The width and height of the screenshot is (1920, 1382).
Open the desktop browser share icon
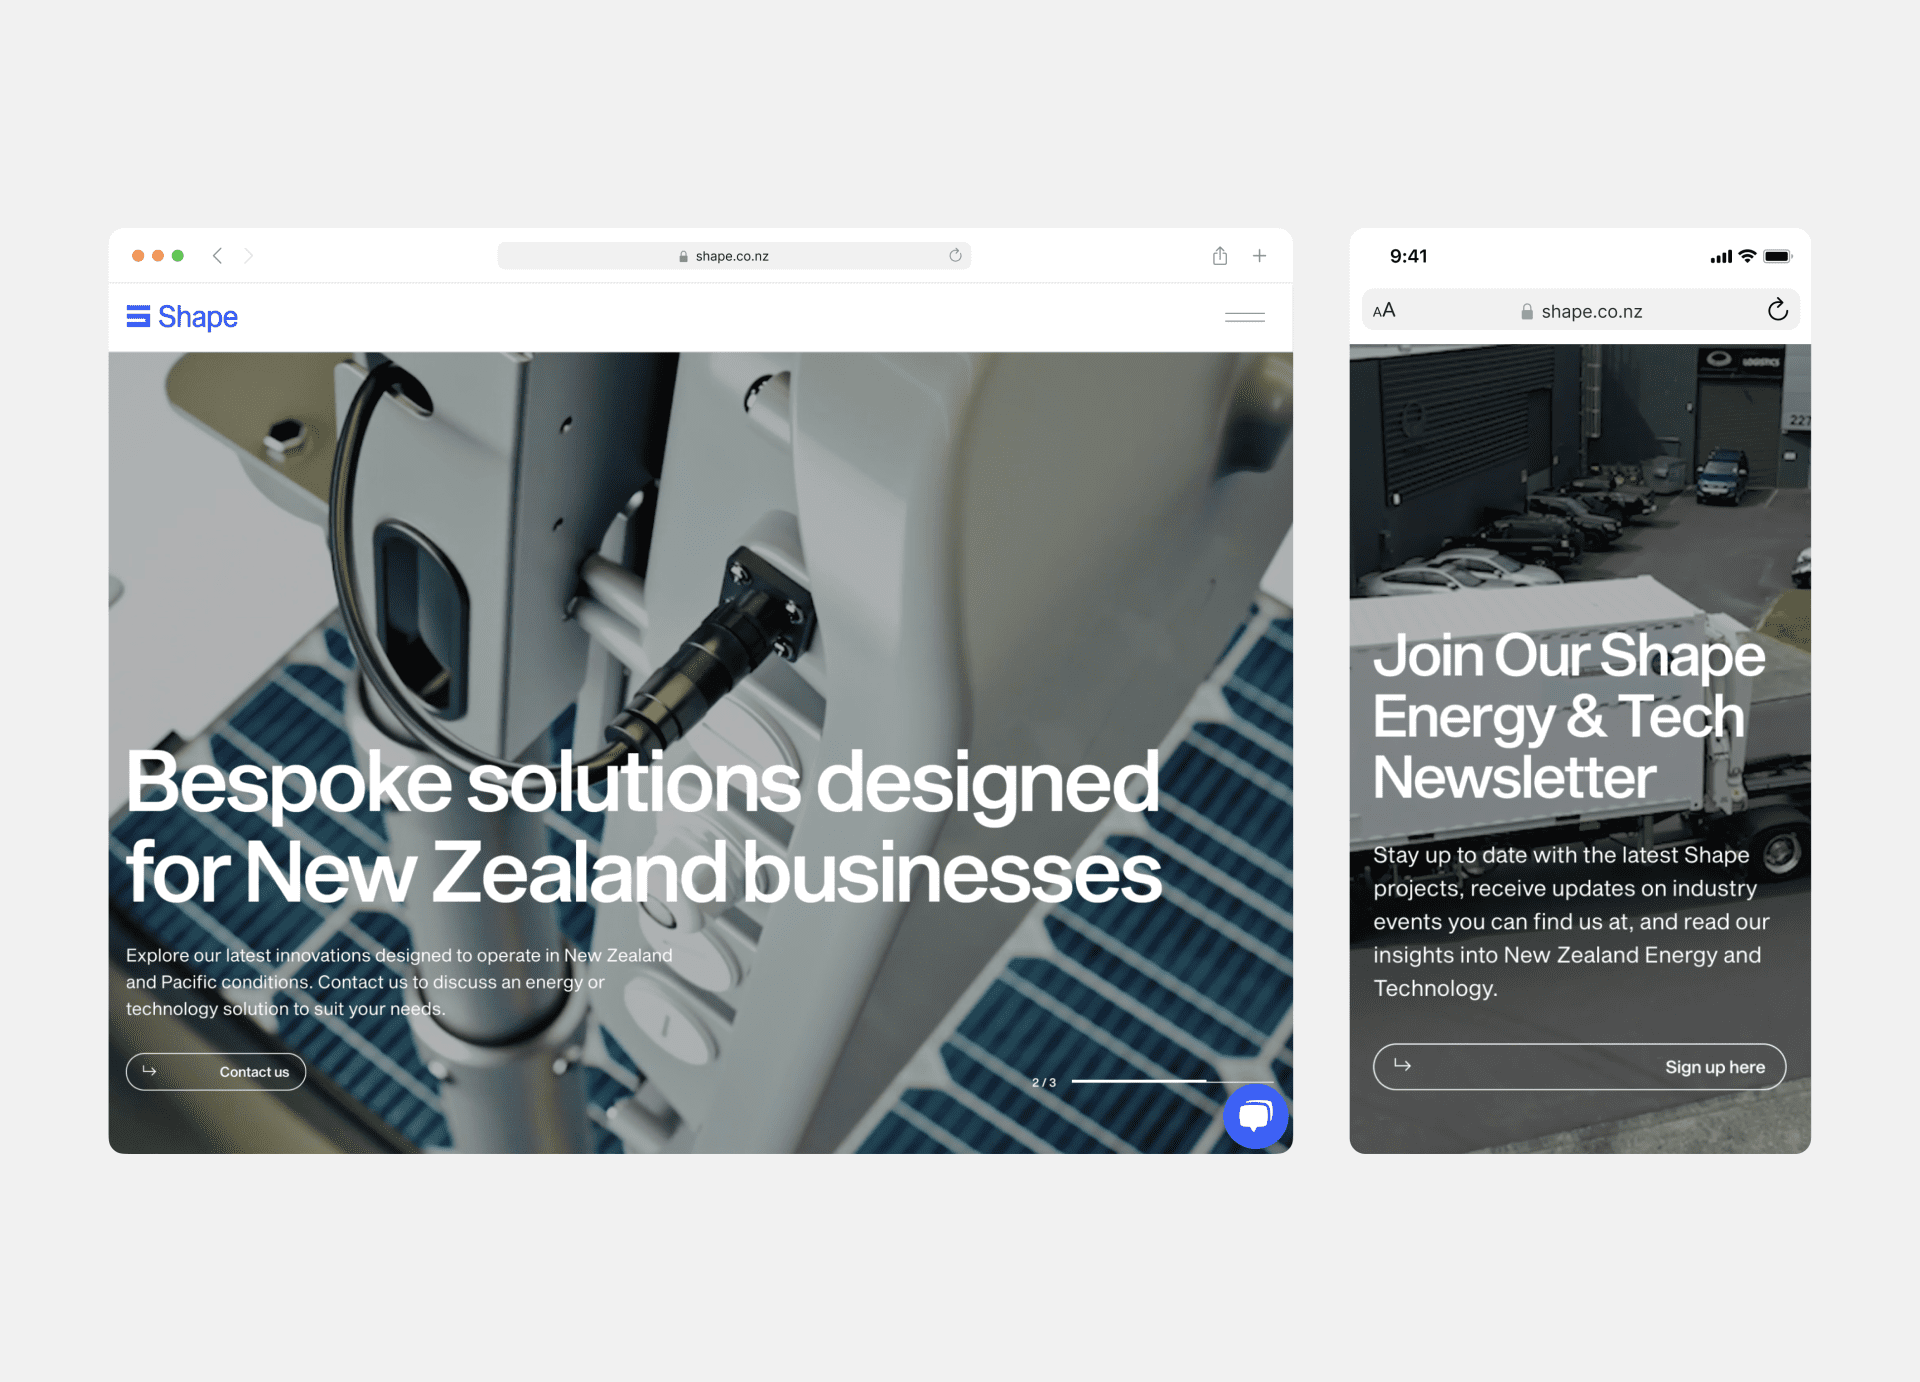[x=1220, y=256]
